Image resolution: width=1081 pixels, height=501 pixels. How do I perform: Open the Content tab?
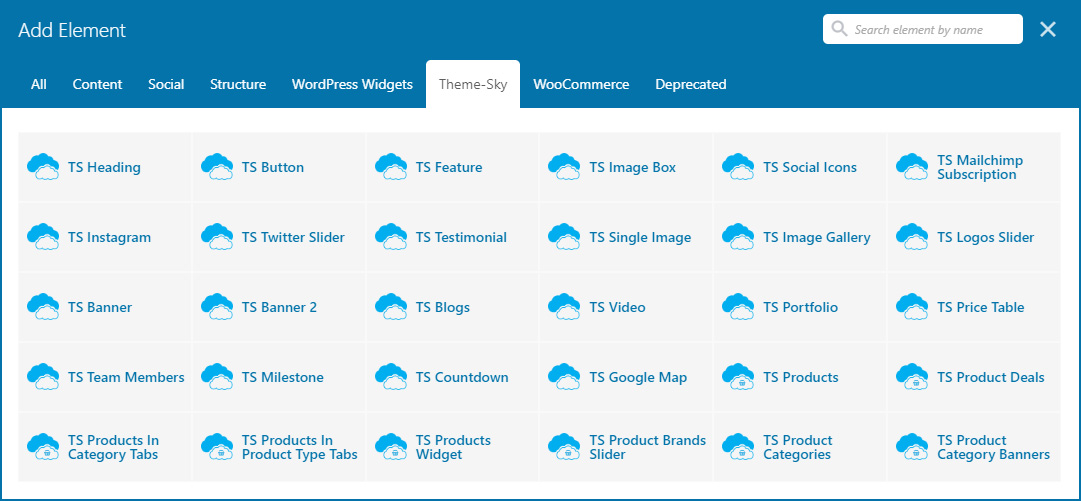tap(97, 84)
